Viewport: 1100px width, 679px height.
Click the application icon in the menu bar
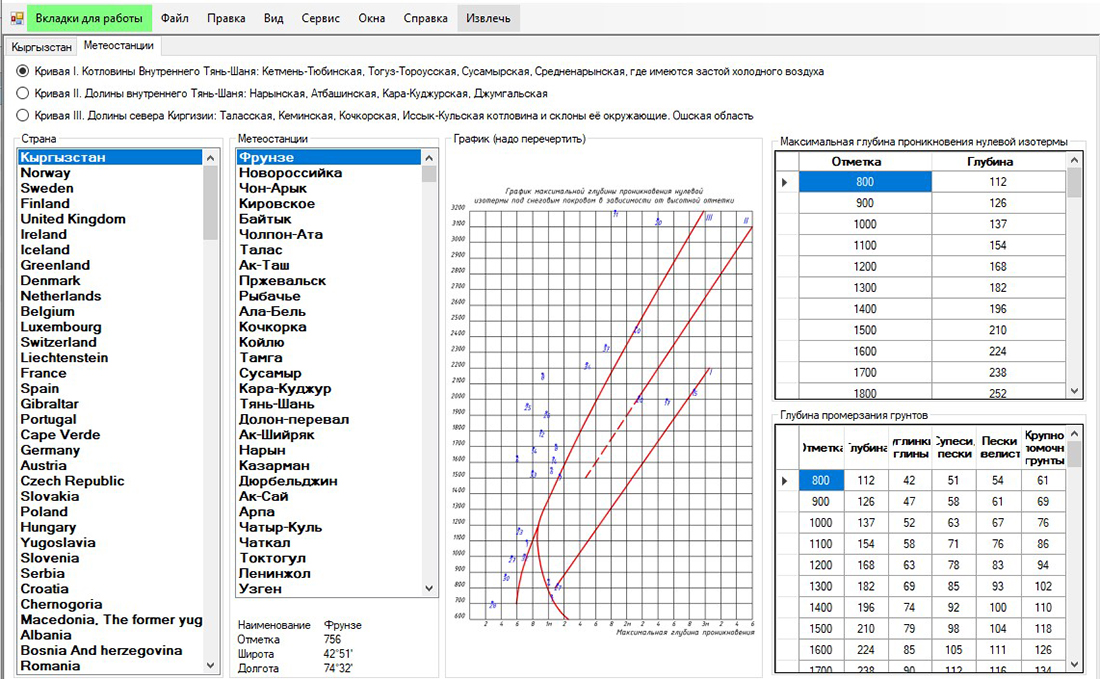[17, 18]
